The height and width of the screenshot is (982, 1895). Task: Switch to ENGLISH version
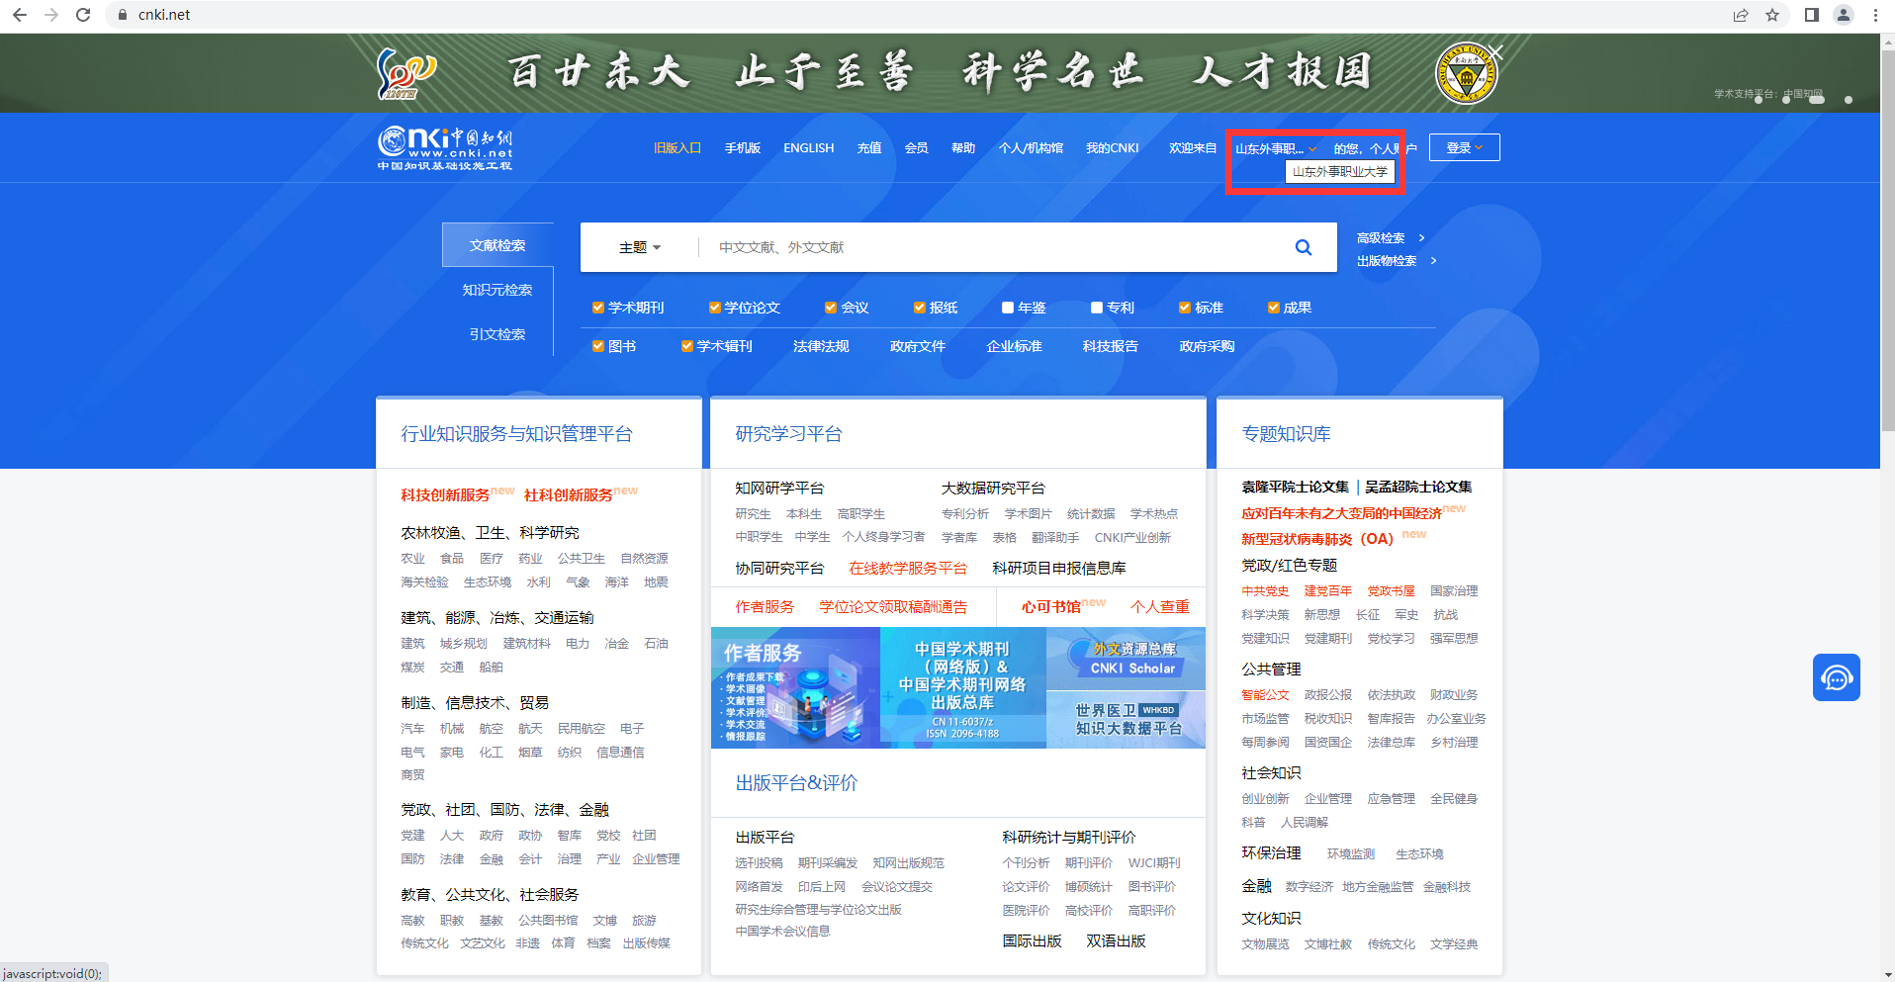[x=808, y=148]
